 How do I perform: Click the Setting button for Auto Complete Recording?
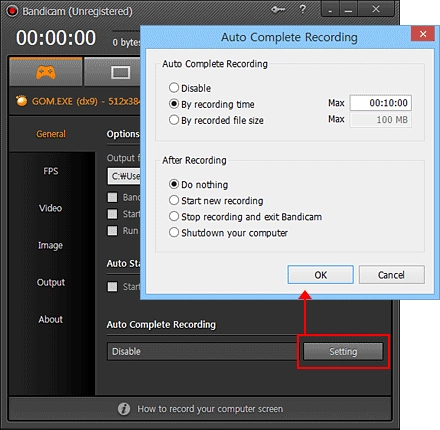coord(343,351)
